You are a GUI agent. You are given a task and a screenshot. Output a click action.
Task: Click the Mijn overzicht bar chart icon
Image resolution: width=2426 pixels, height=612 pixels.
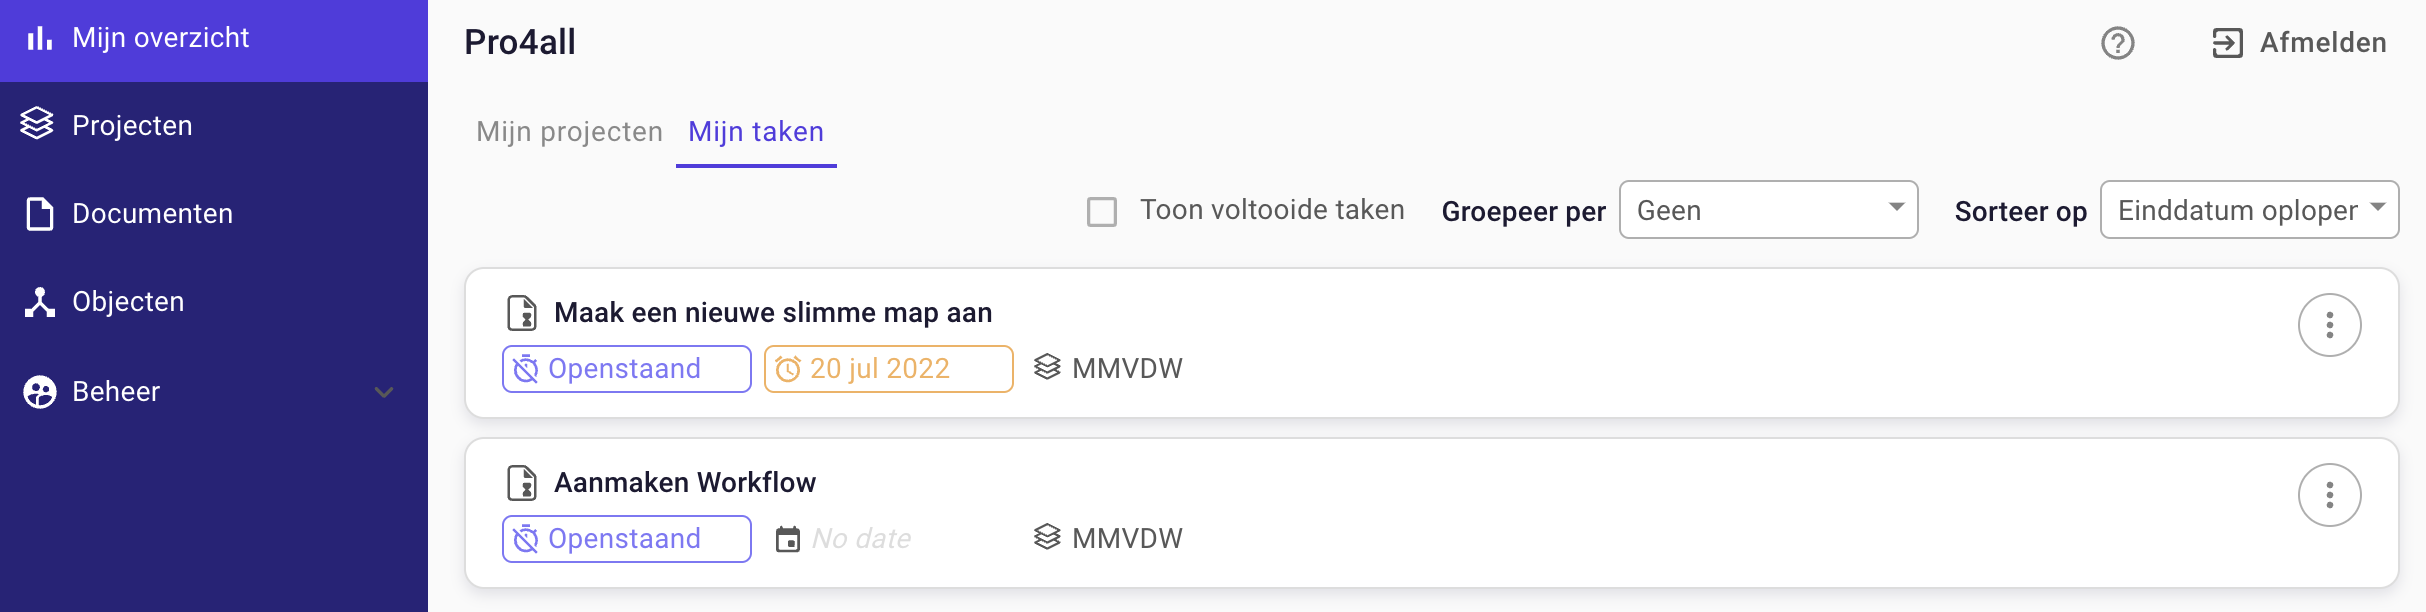click(39, 38)
